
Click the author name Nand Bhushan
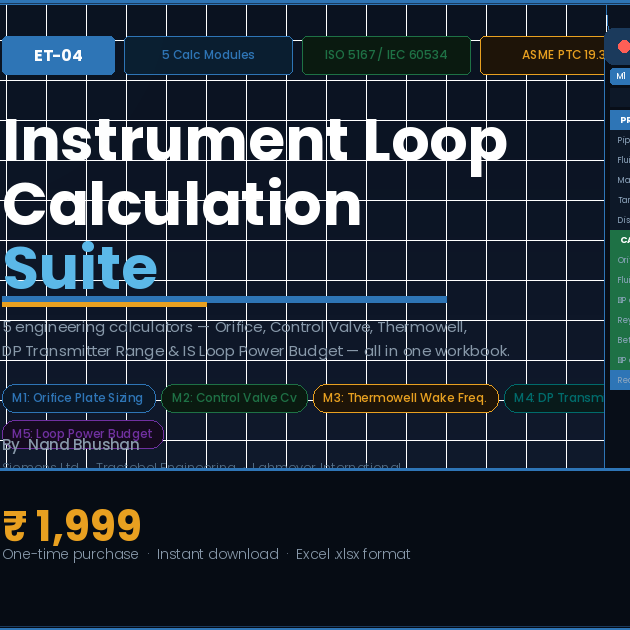click(84, 445)
